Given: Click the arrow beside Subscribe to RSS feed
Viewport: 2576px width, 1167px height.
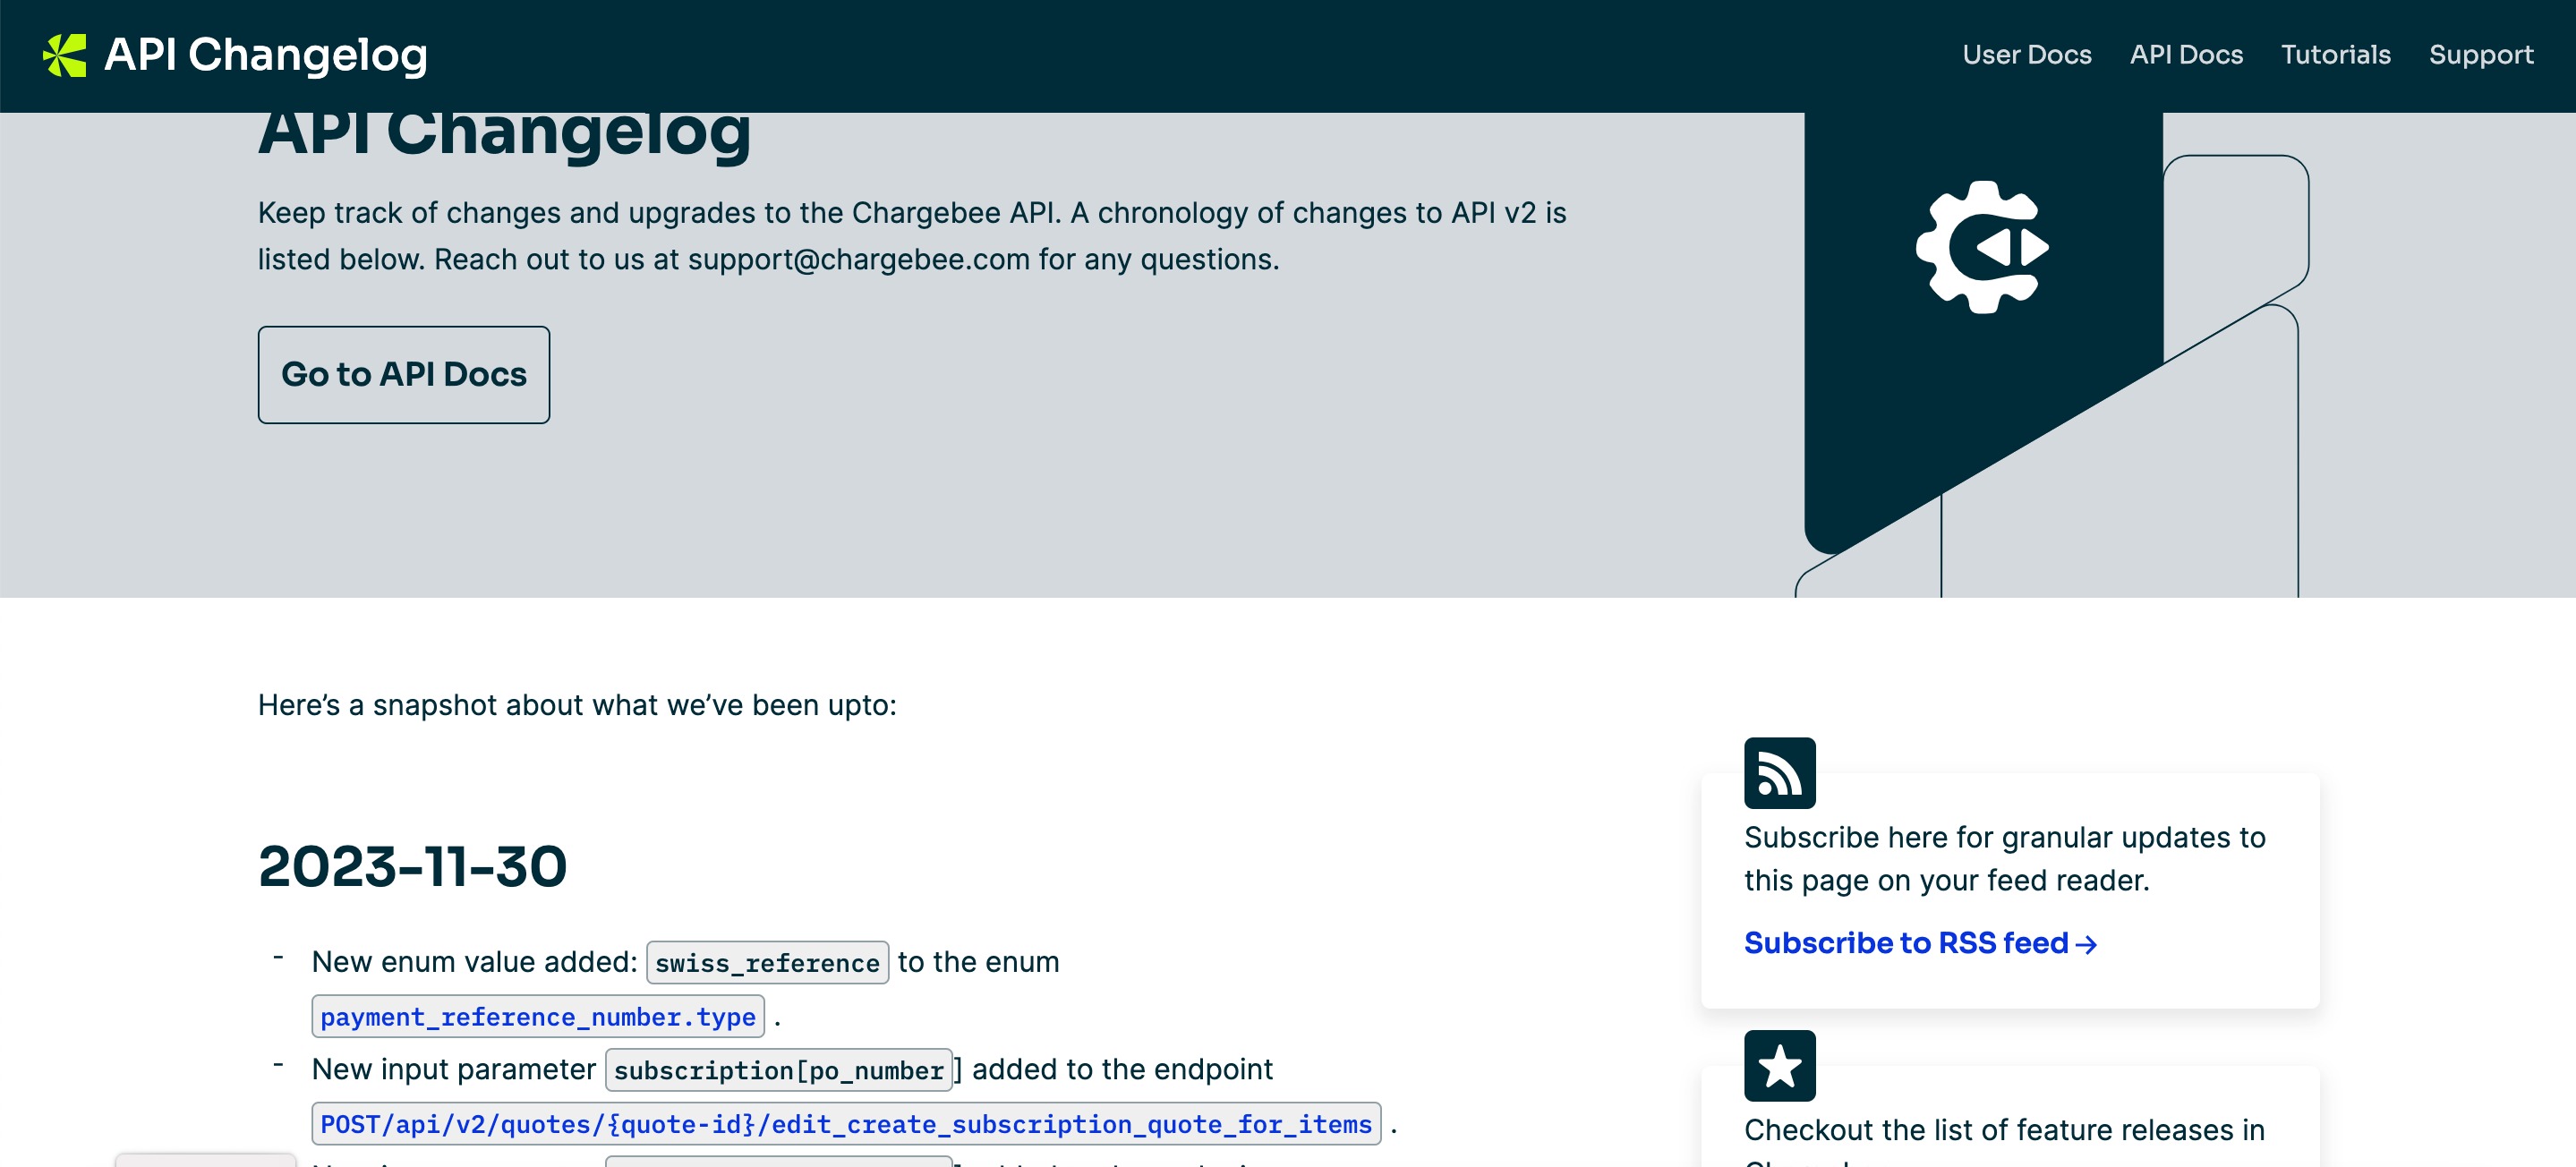Looking at the screenshot, I should (2086, 944).
